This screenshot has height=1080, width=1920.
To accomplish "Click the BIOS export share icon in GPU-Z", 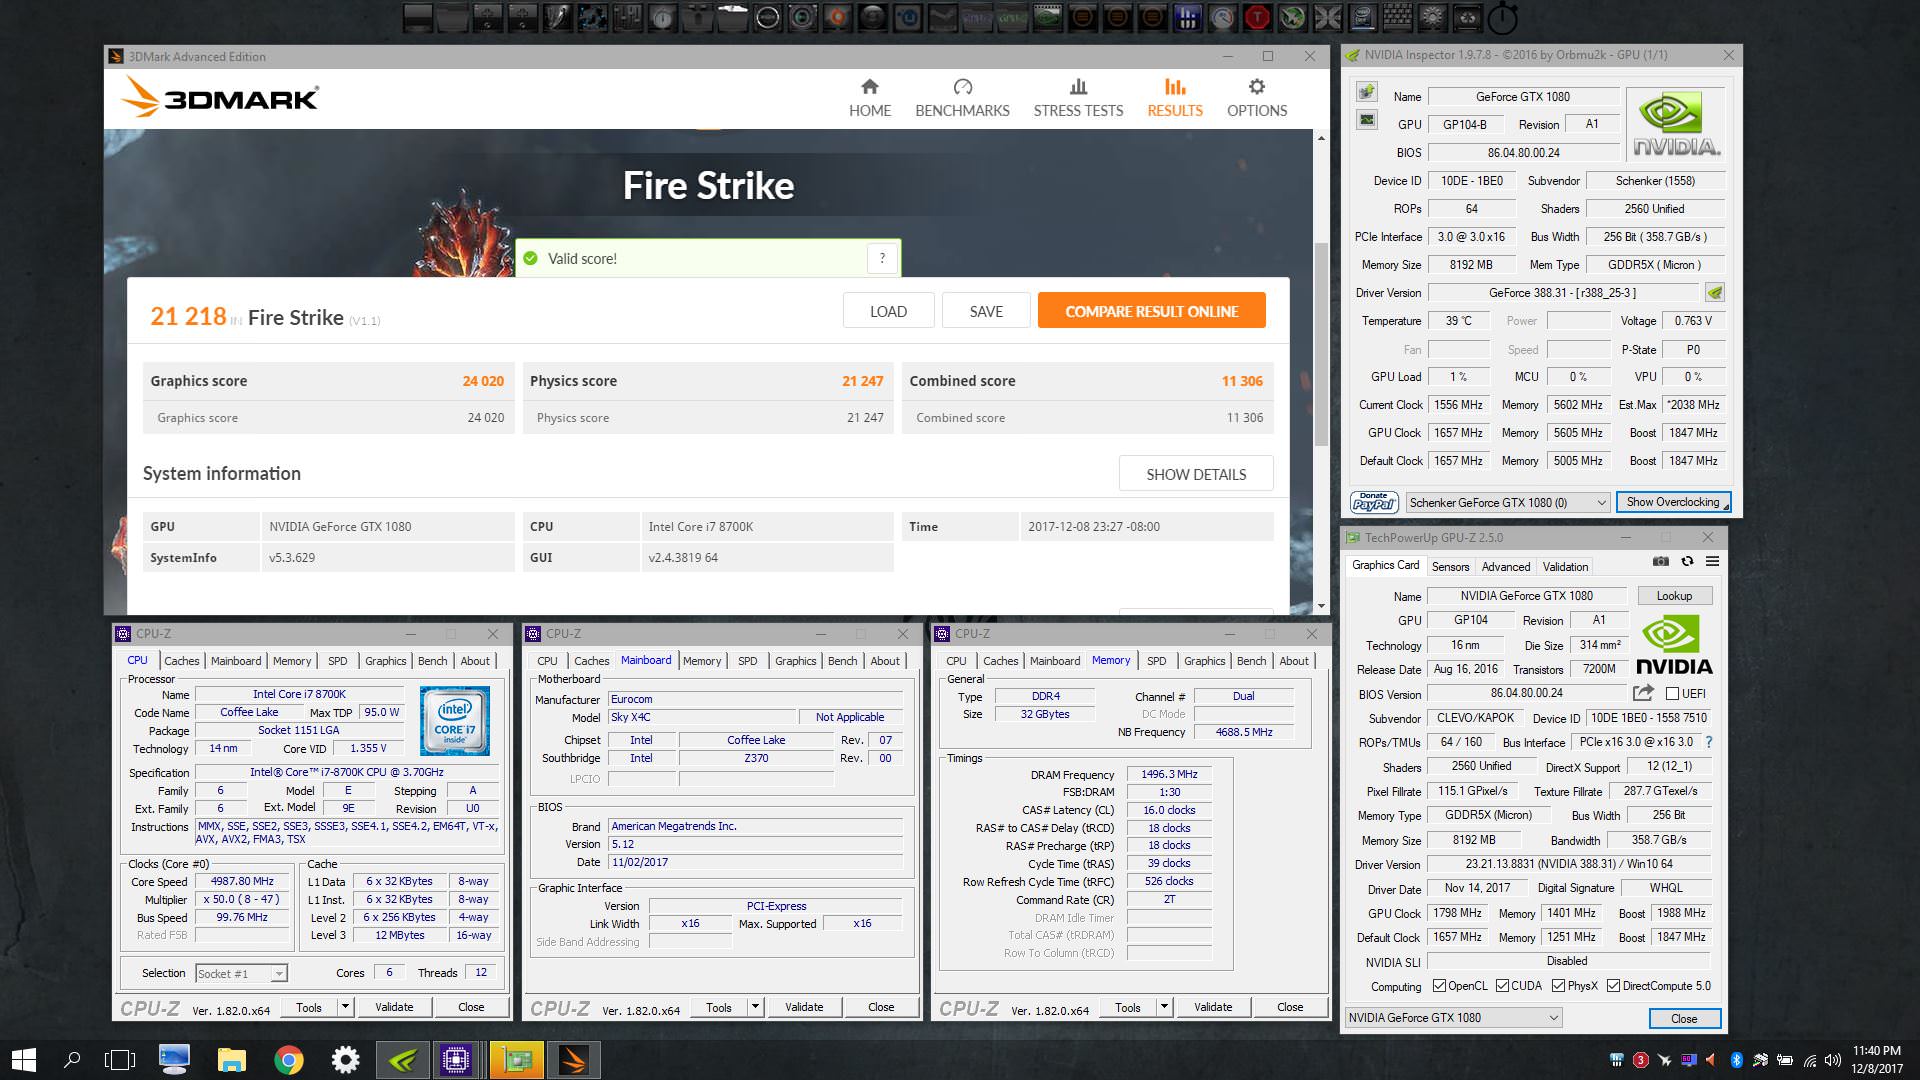I will (x=1642, y=693).
